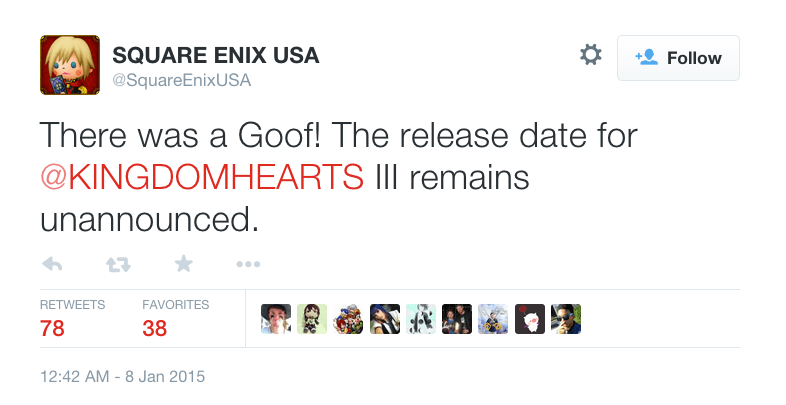This screenshot has width=786, height=405.
Task: Favorite the tweet with the star icon
Action: [183, 264]
